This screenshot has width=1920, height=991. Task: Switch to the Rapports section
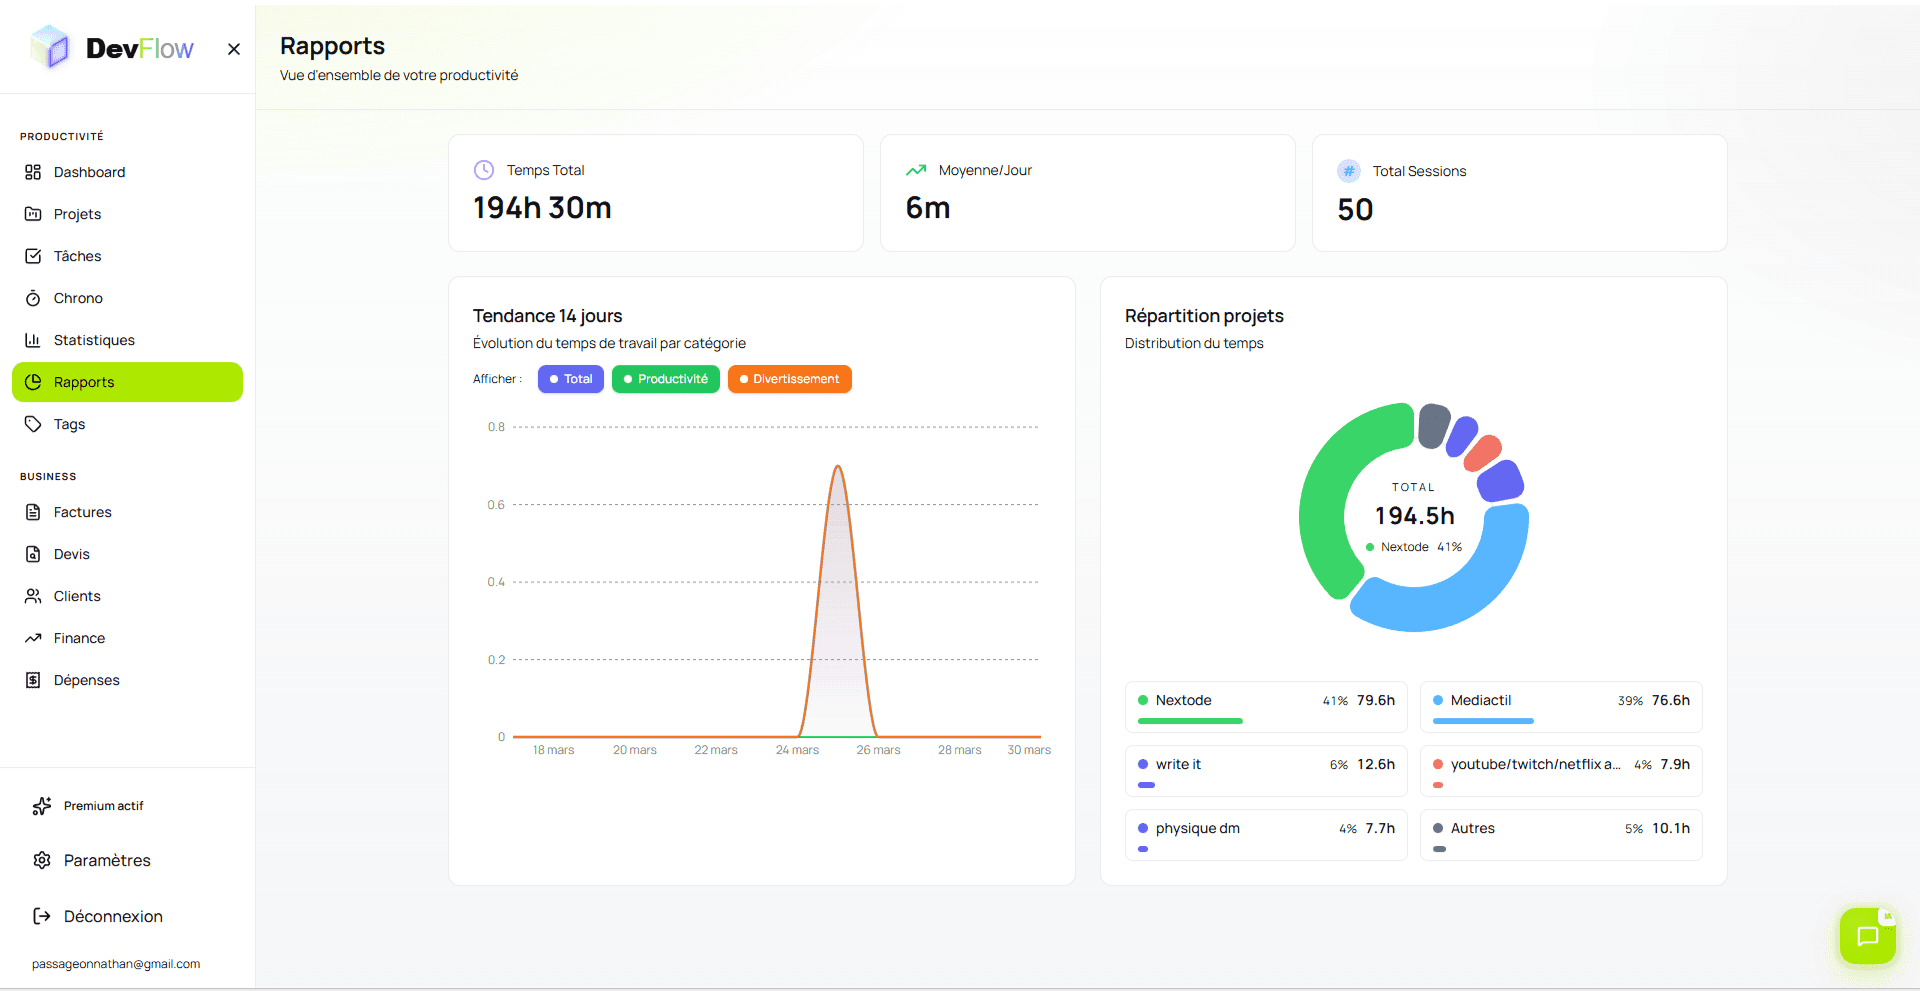pos(83,382)
